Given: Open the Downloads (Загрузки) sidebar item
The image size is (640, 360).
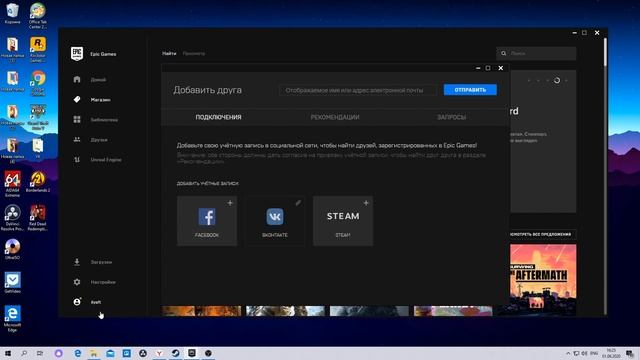Looking at the screenshot, I should click(92, 262).
